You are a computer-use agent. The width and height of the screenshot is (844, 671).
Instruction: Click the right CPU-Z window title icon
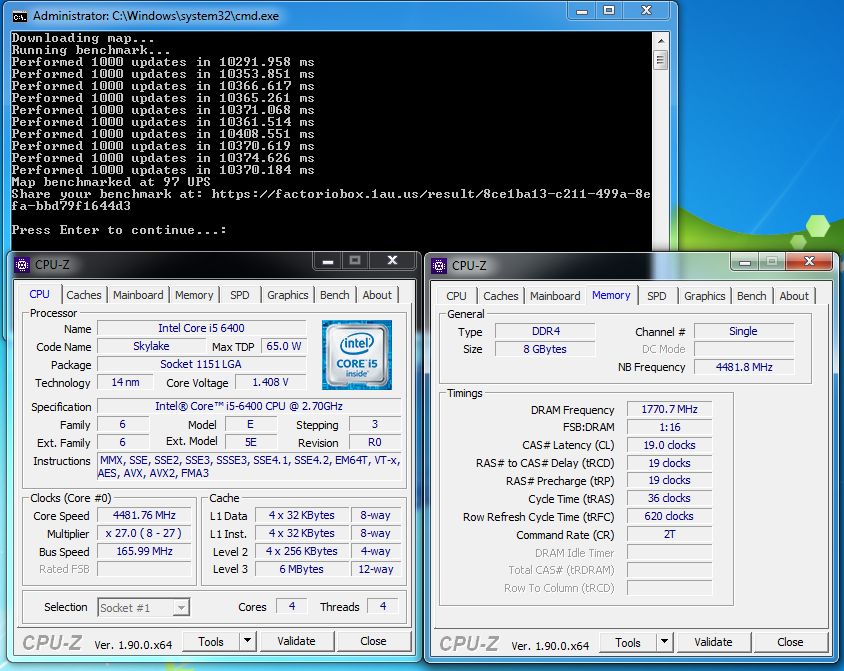coord(439,266)
